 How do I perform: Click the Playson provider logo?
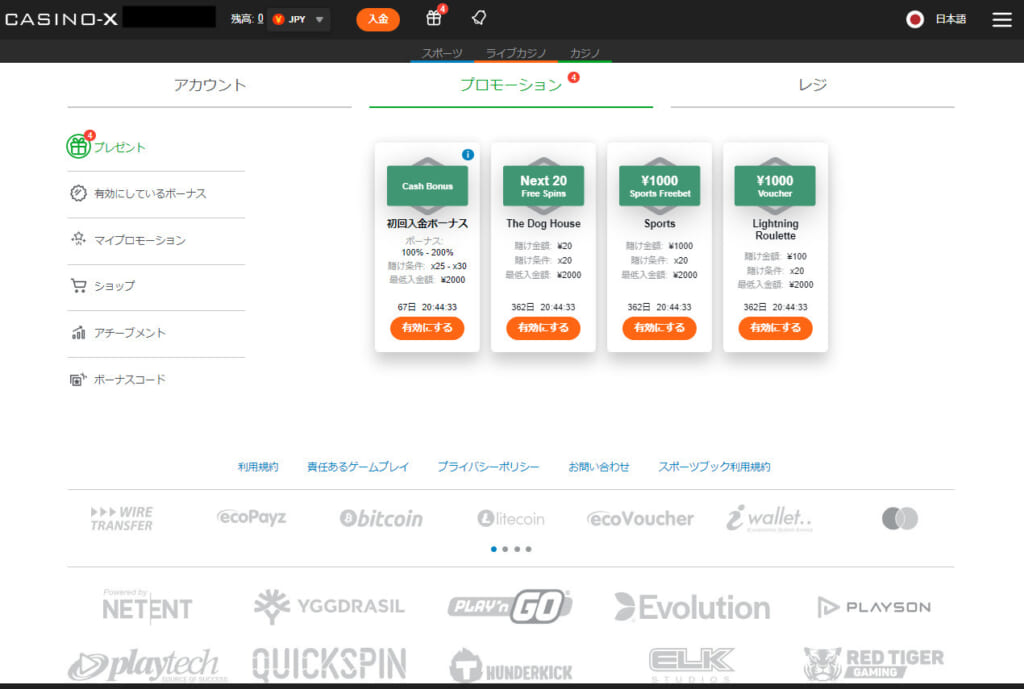point(874,607)
